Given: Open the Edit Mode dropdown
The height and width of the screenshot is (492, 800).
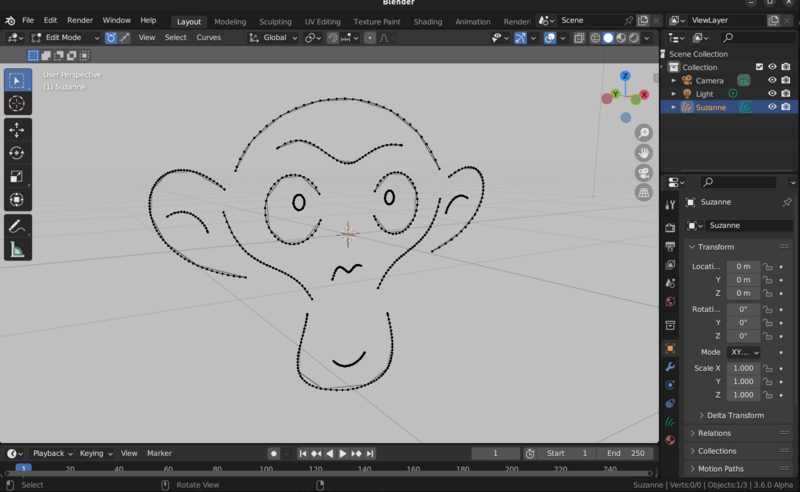Looking at the screenshot, I should [x=65, y=38].
